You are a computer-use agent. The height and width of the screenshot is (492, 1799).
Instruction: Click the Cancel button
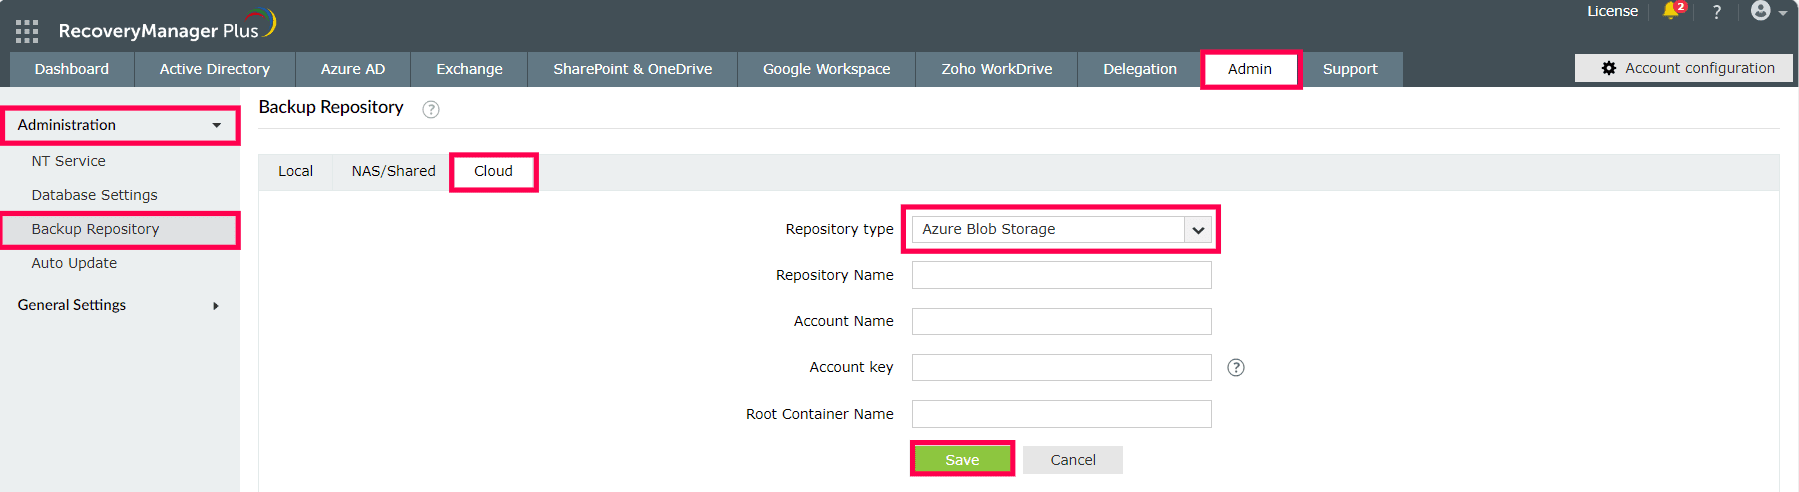(x=1072, y=460)
